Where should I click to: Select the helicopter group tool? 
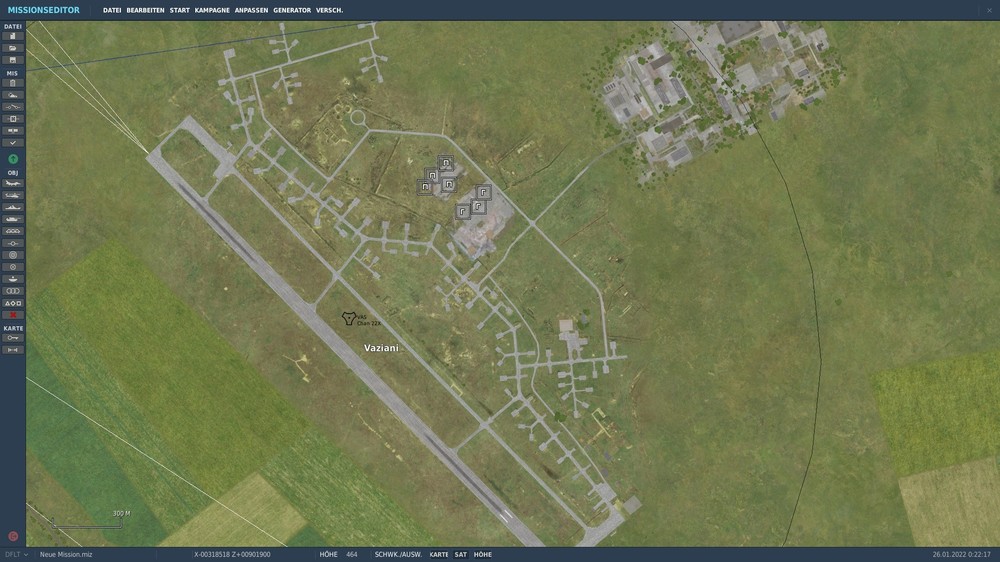pyautogui.click(x=13, y=195)
